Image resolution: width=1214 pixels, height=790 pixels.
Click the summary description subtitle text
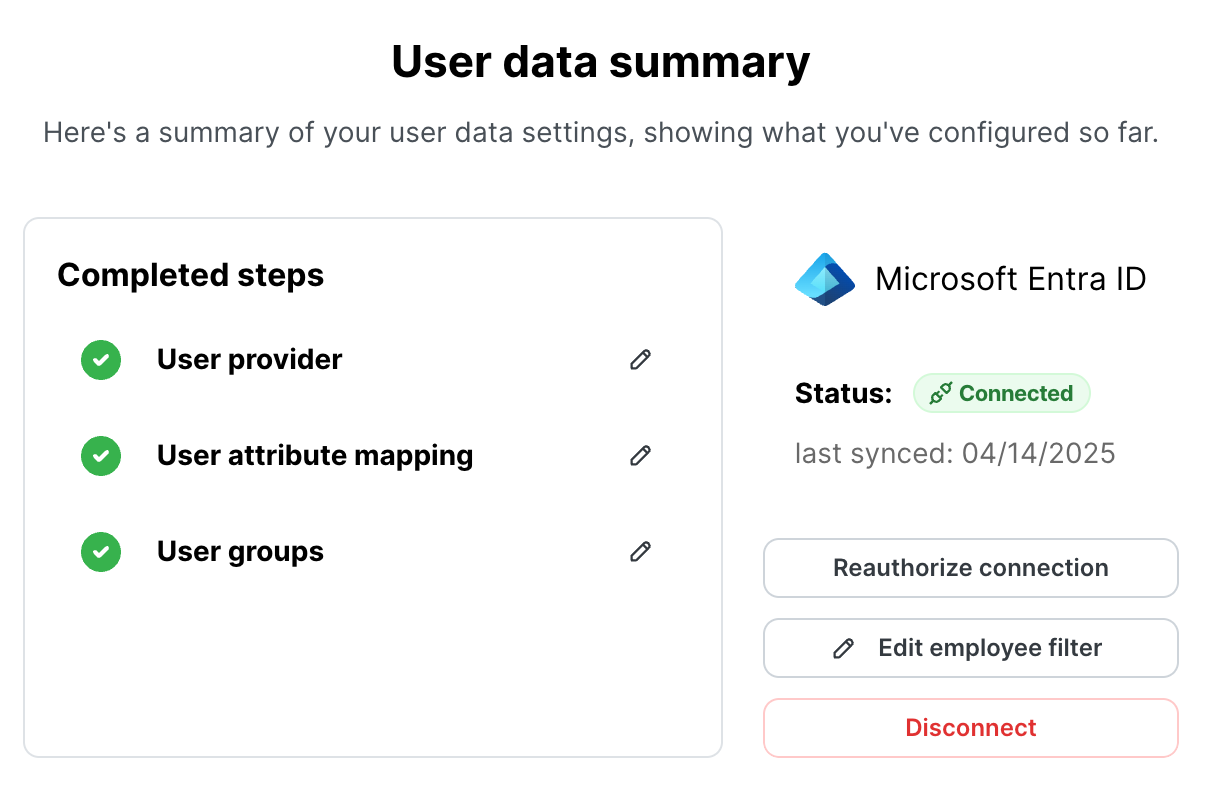click(x=601, y=133)
